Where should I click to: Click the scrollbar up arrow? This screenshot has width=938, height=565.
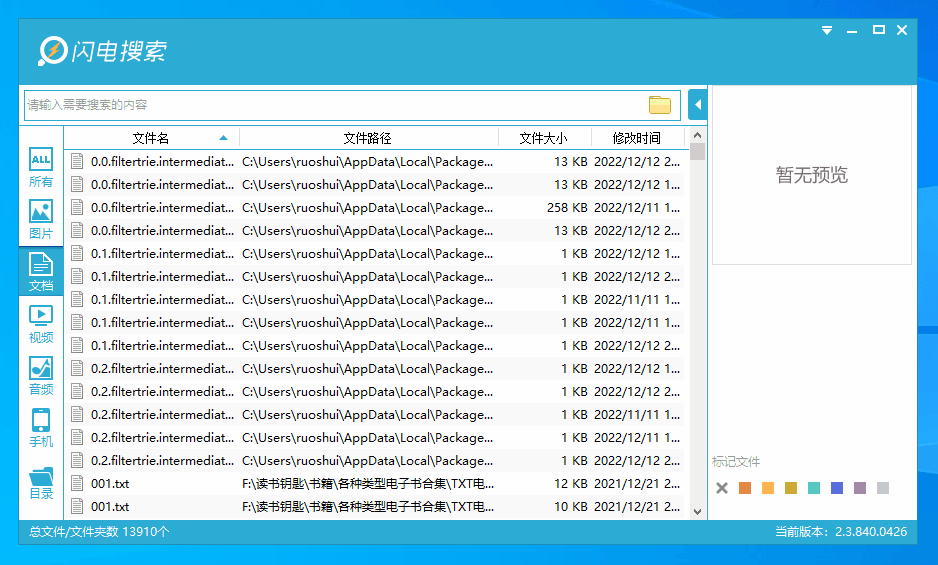[x=698, y=135]
